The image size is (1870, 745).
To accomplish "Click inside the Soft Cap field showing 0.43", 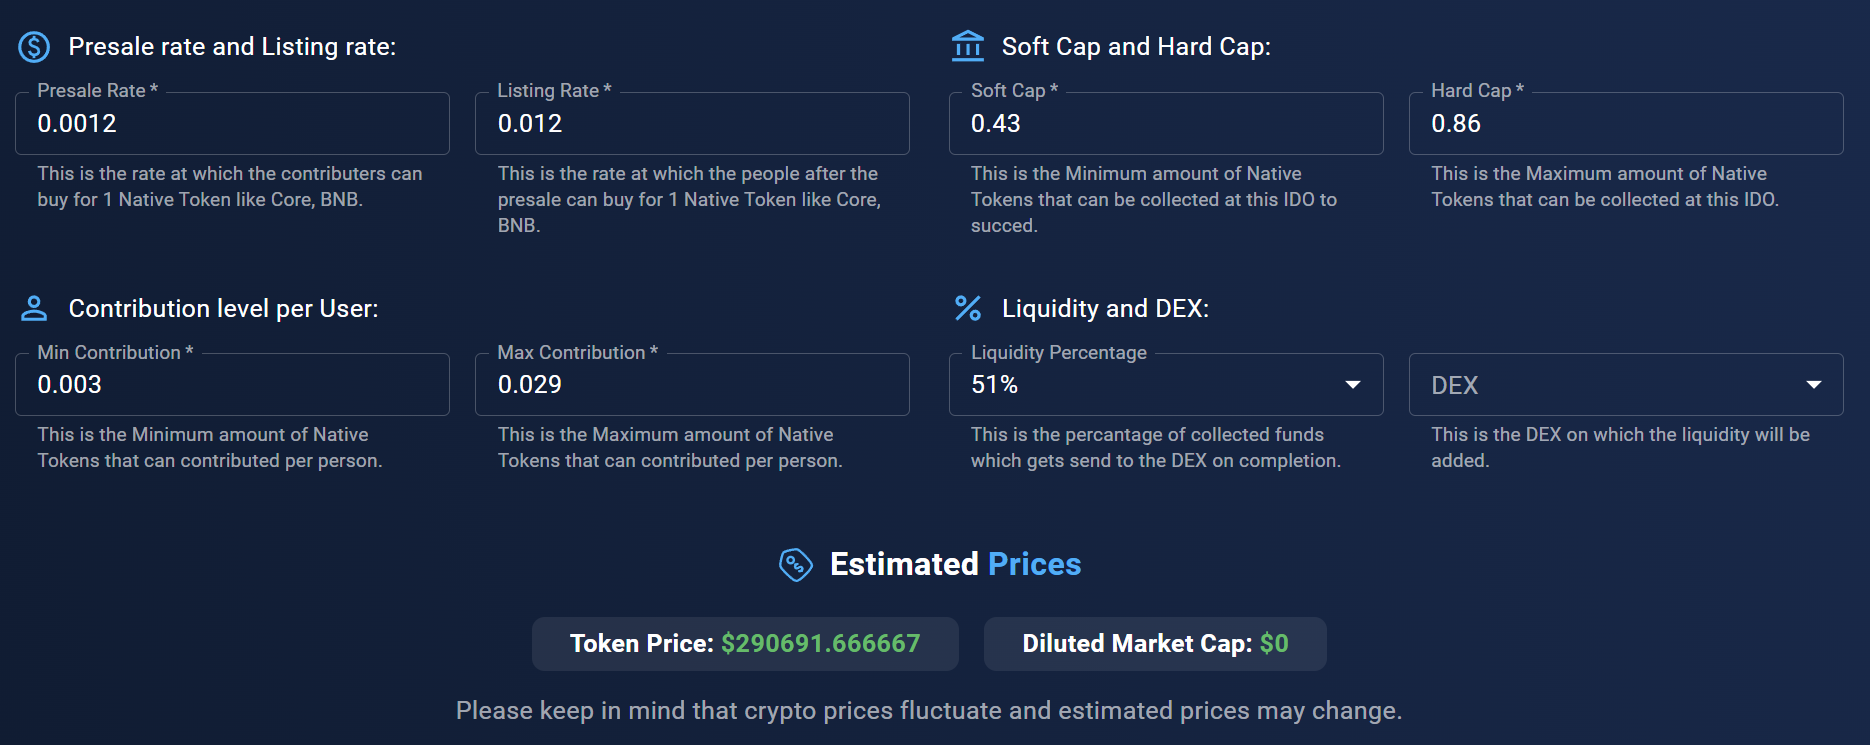I will (1165, 123).
